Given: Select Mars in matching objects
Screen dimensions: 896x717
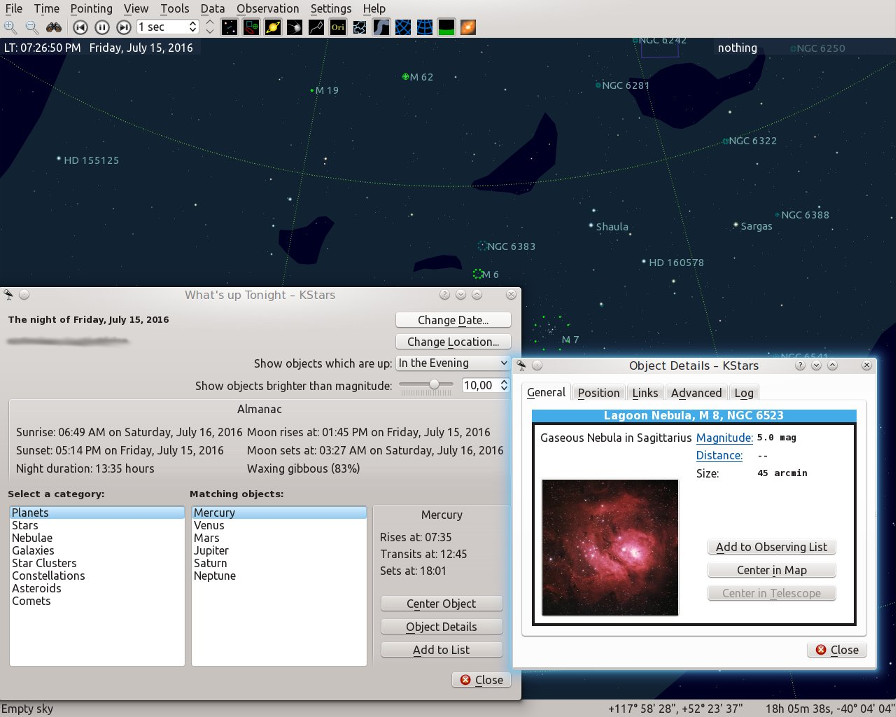Looking at the screenshot, I should point(279,538).
